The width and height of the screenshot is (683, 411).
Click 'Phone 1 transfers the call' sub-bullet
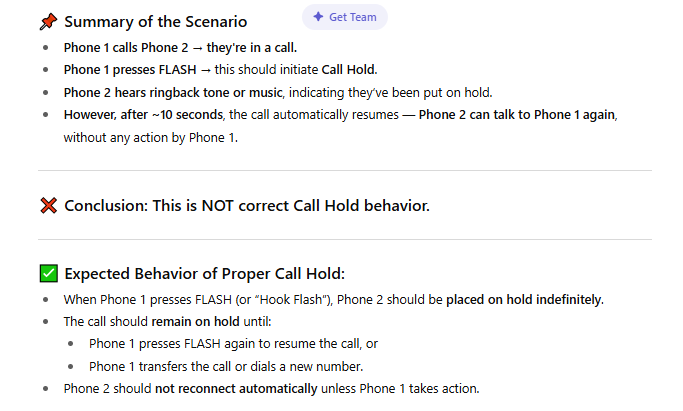[x=226, y=367]
